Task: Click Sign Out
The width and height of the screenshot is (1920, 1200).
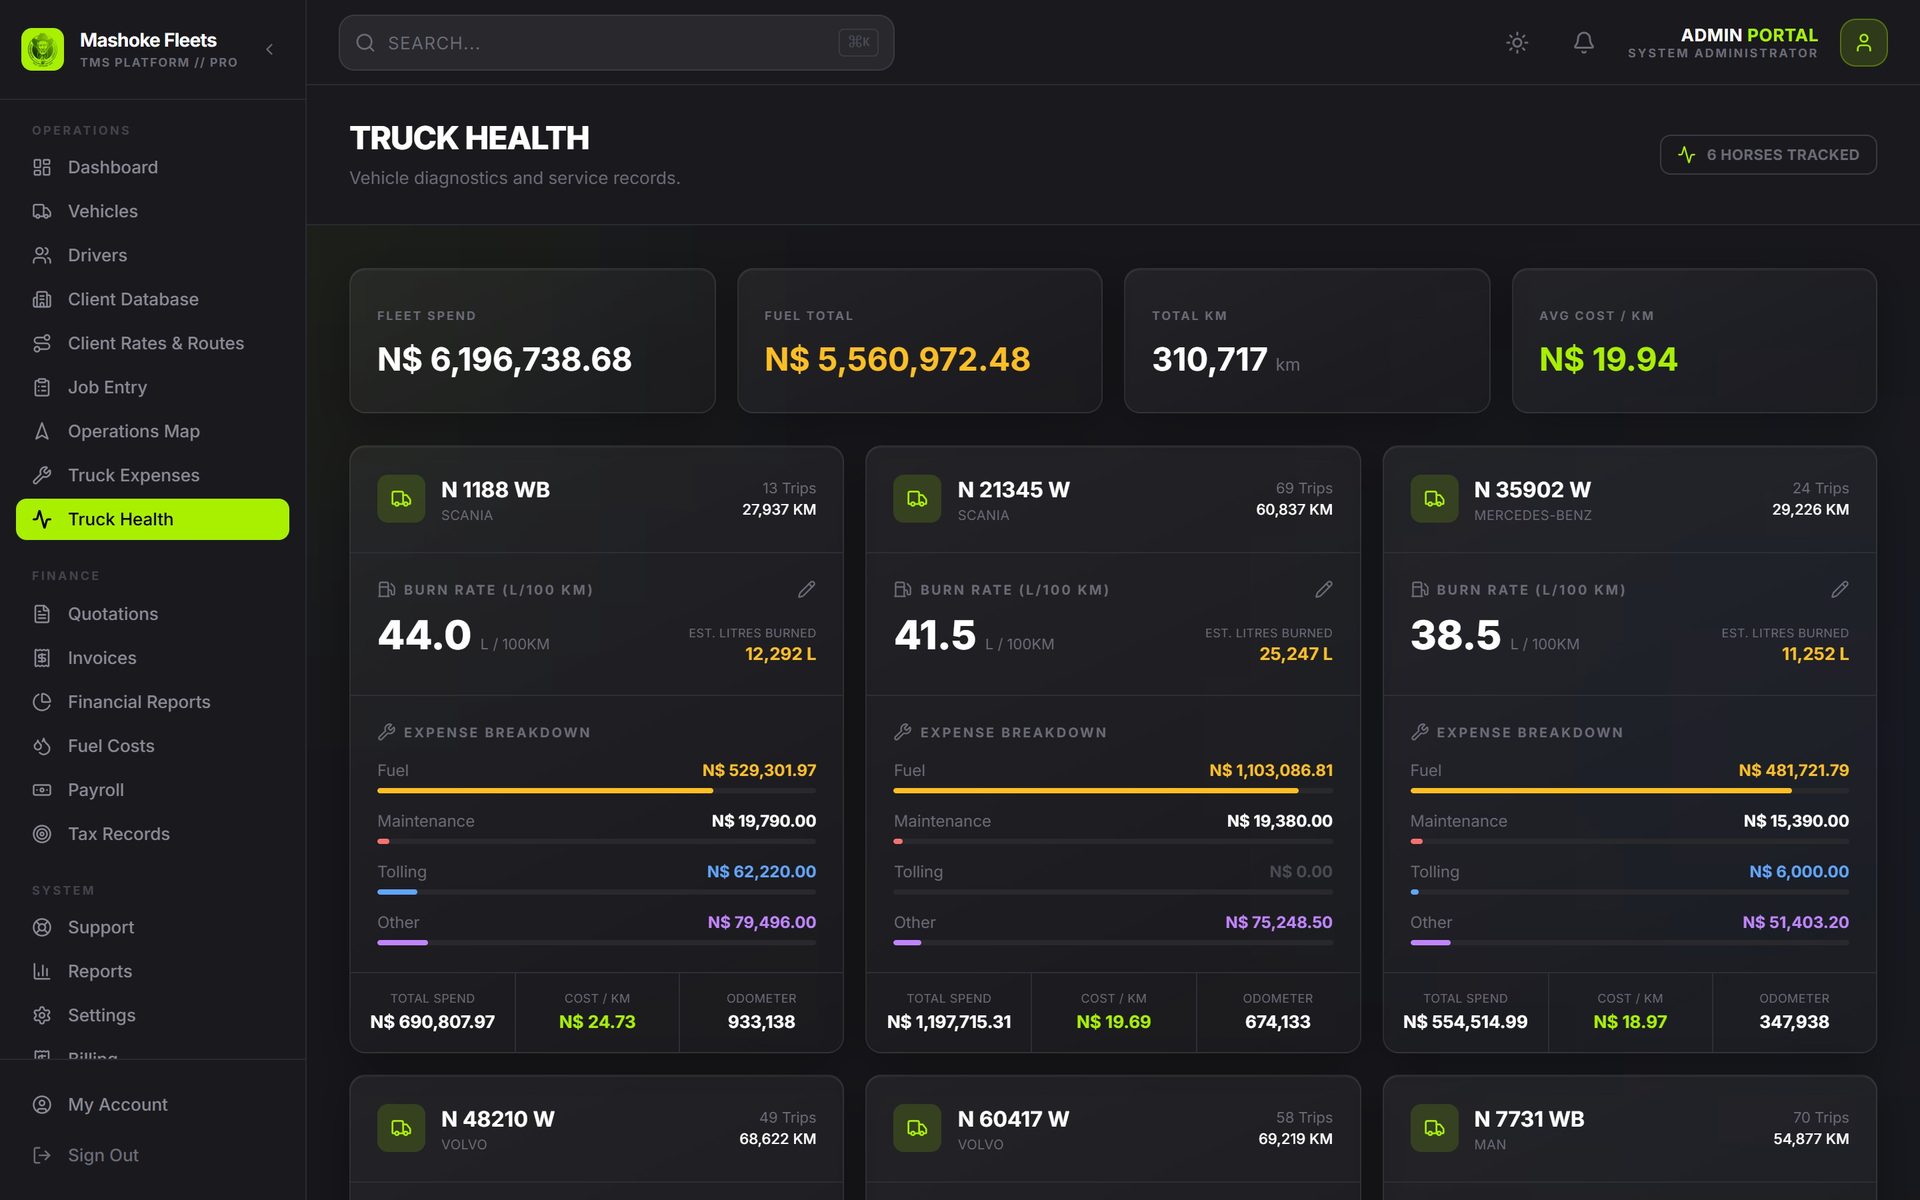Action: [153, 1155]
